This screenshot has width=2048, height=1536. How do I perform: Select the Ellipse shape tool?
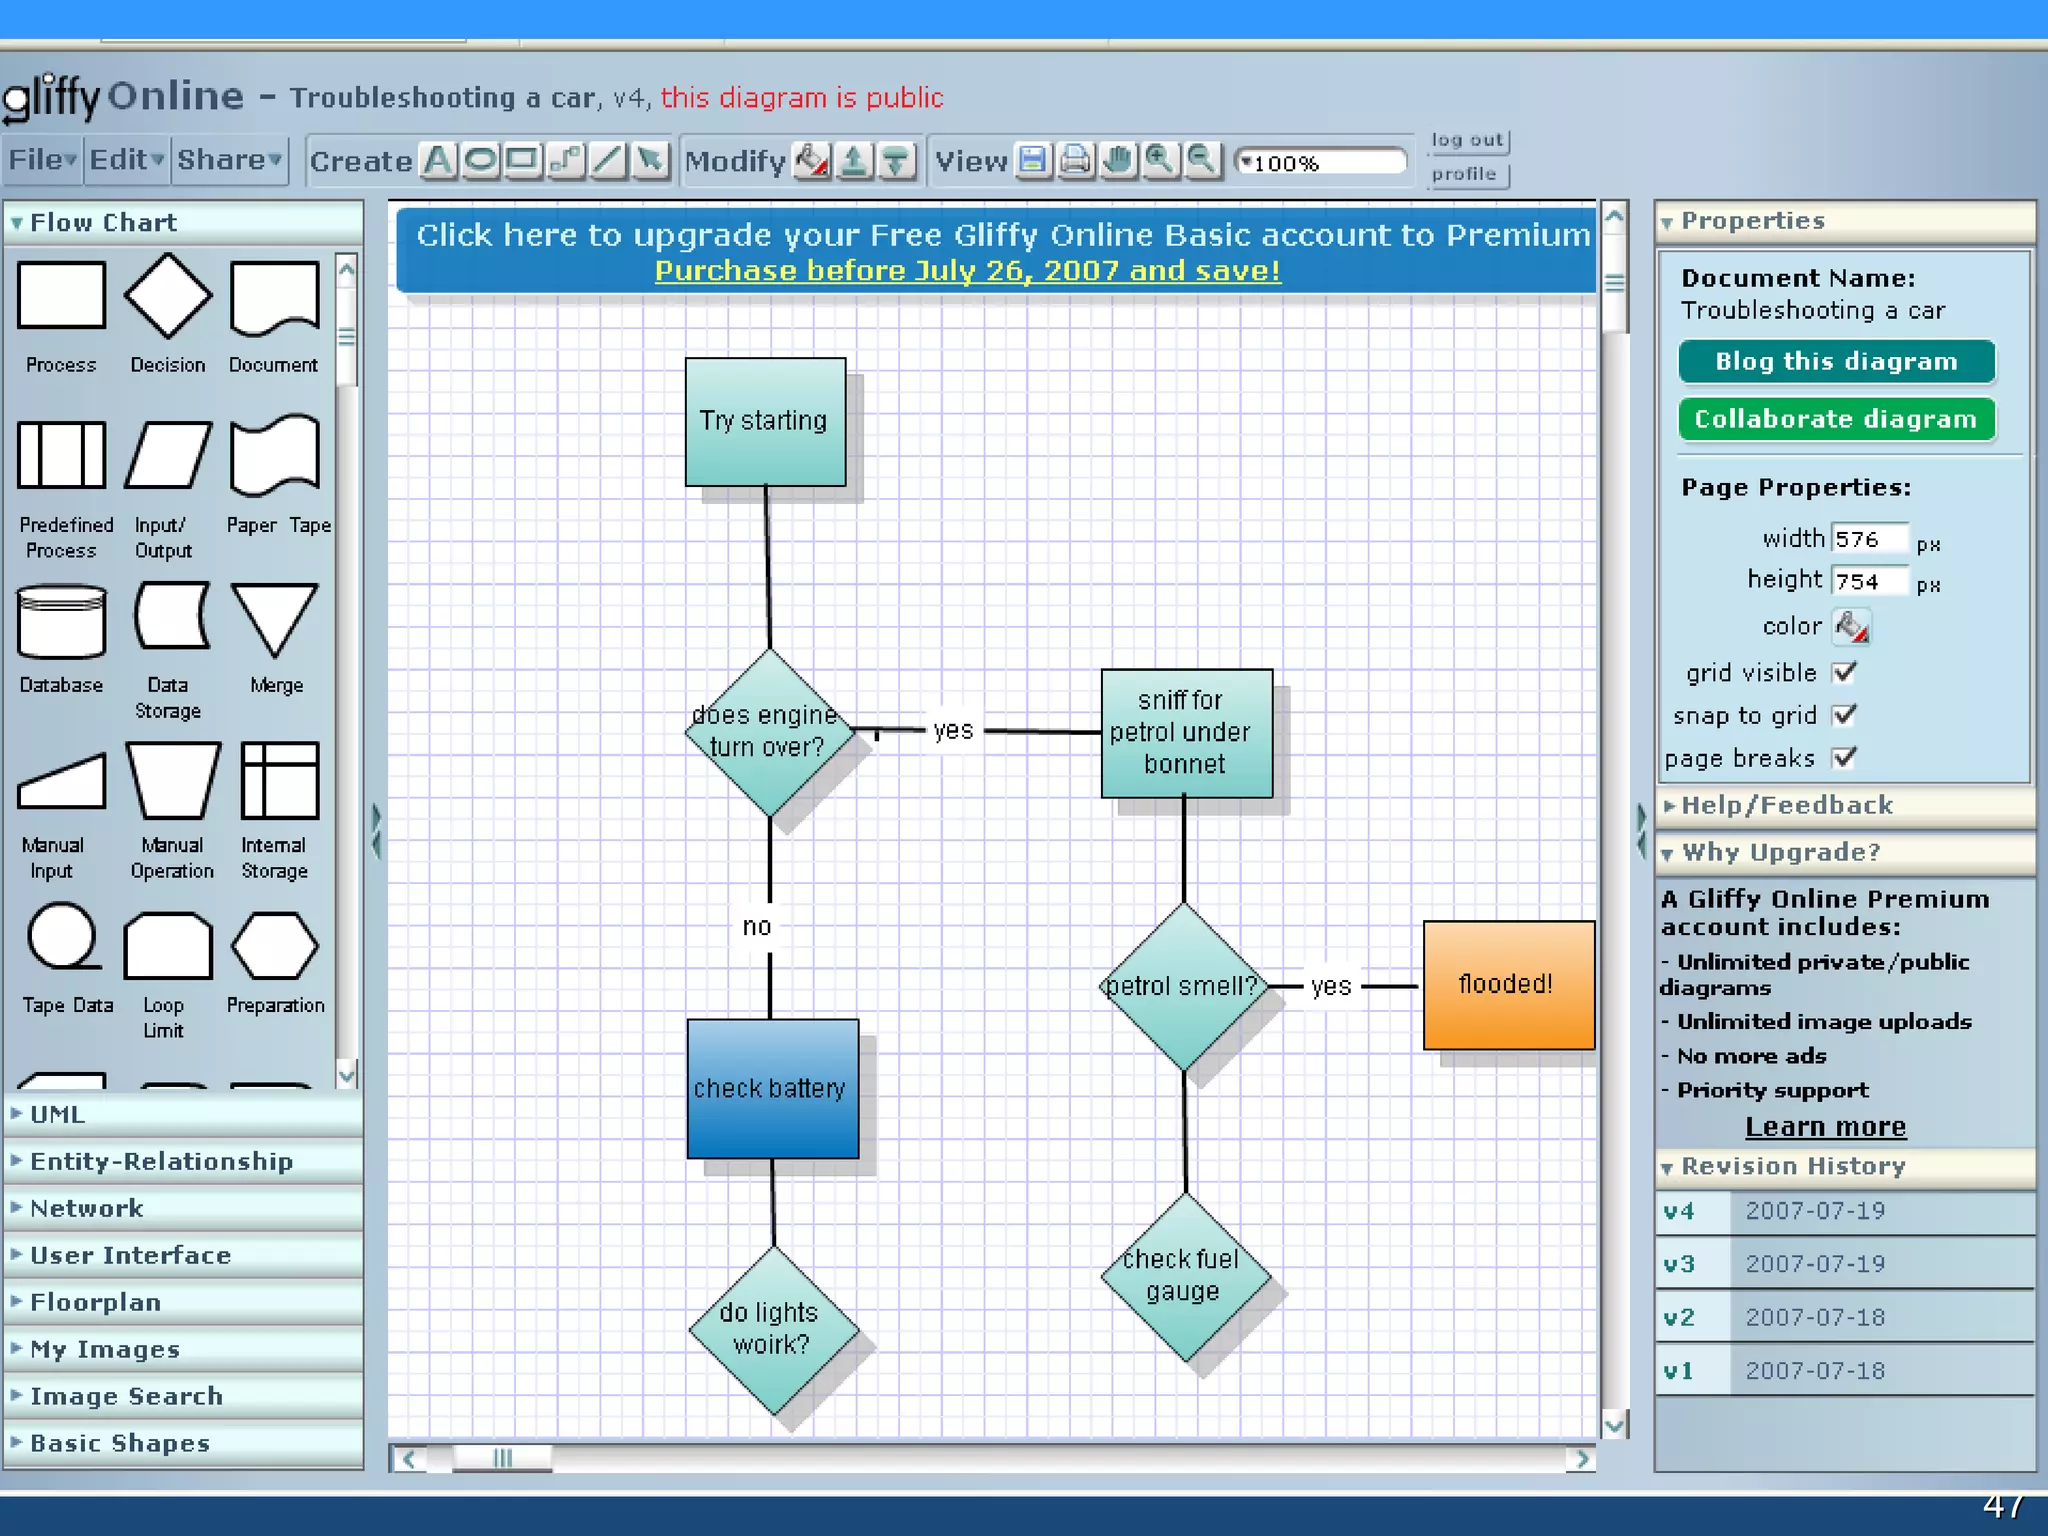[x=481, y=161]
